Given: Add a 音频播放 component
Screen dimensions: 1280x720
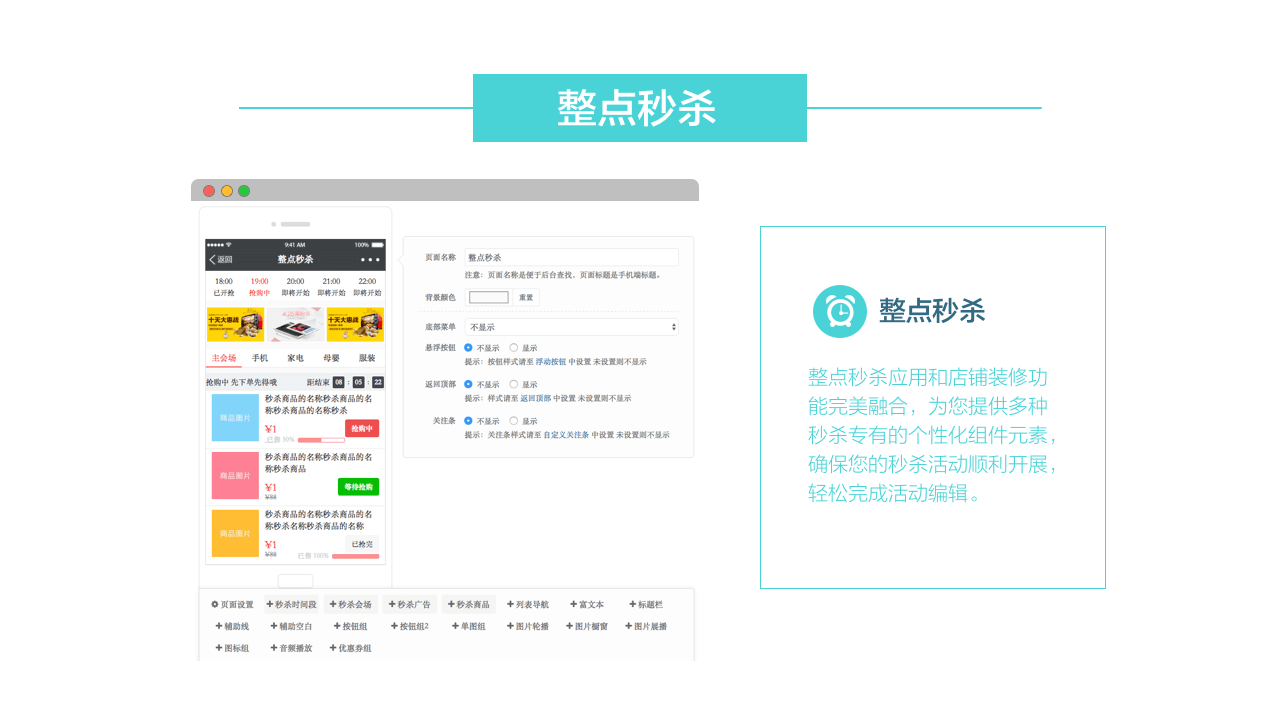Looking at the screenshot, I should [291, 649].
